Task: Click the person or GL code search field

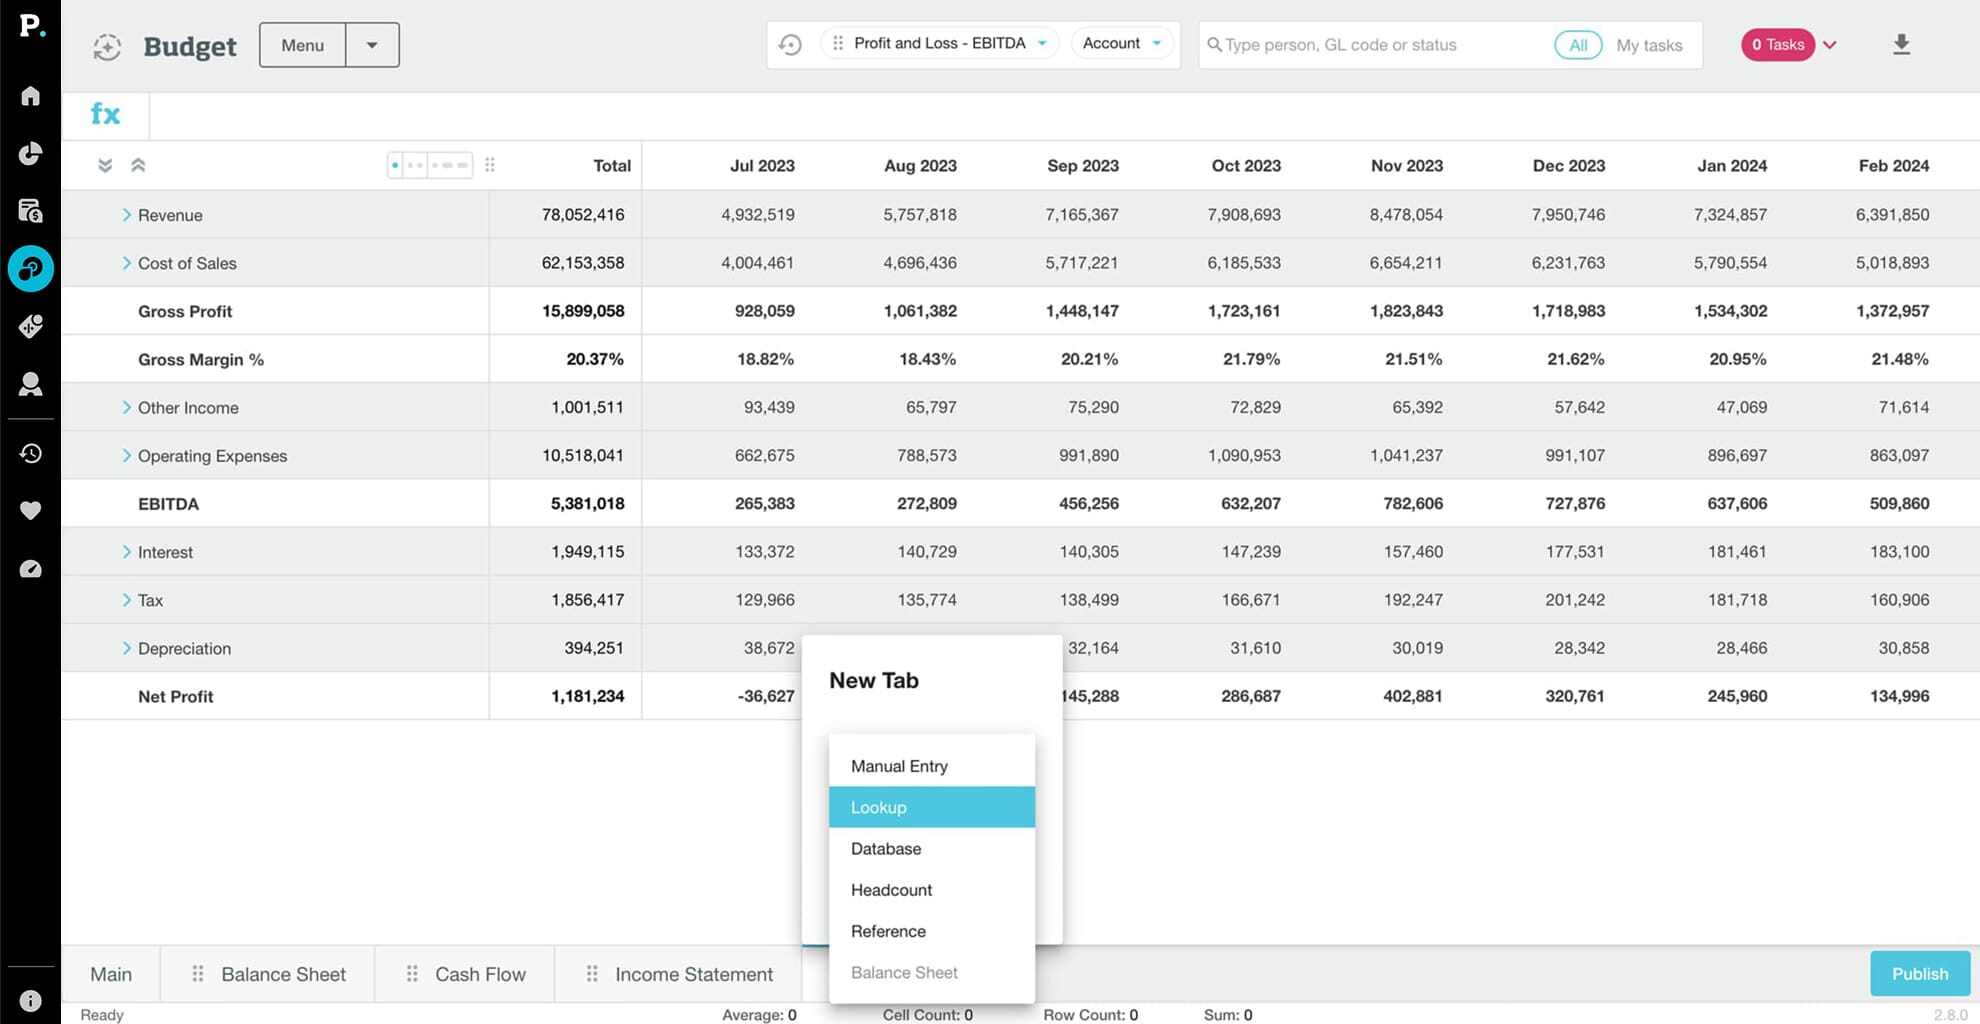Action: click(1380, 45)
